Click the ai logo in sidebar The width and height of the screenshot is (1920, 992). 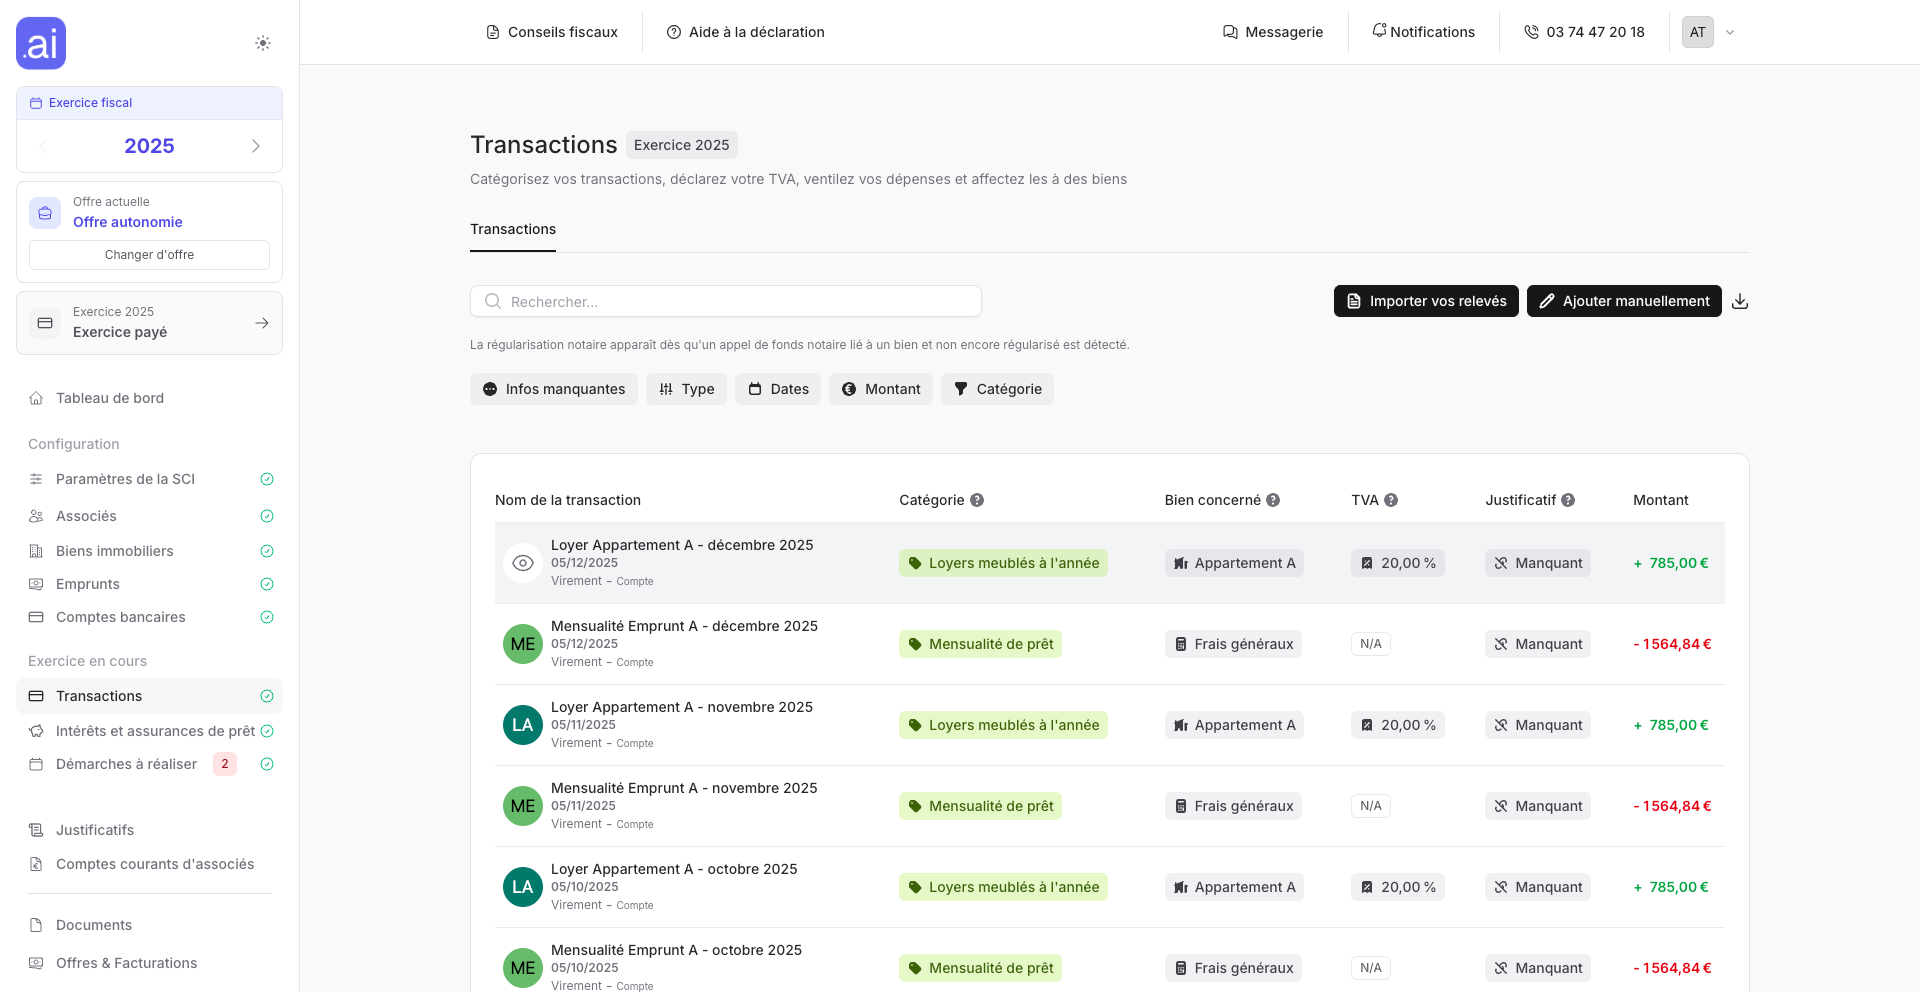pyautogui.click(x=41, y=43)
